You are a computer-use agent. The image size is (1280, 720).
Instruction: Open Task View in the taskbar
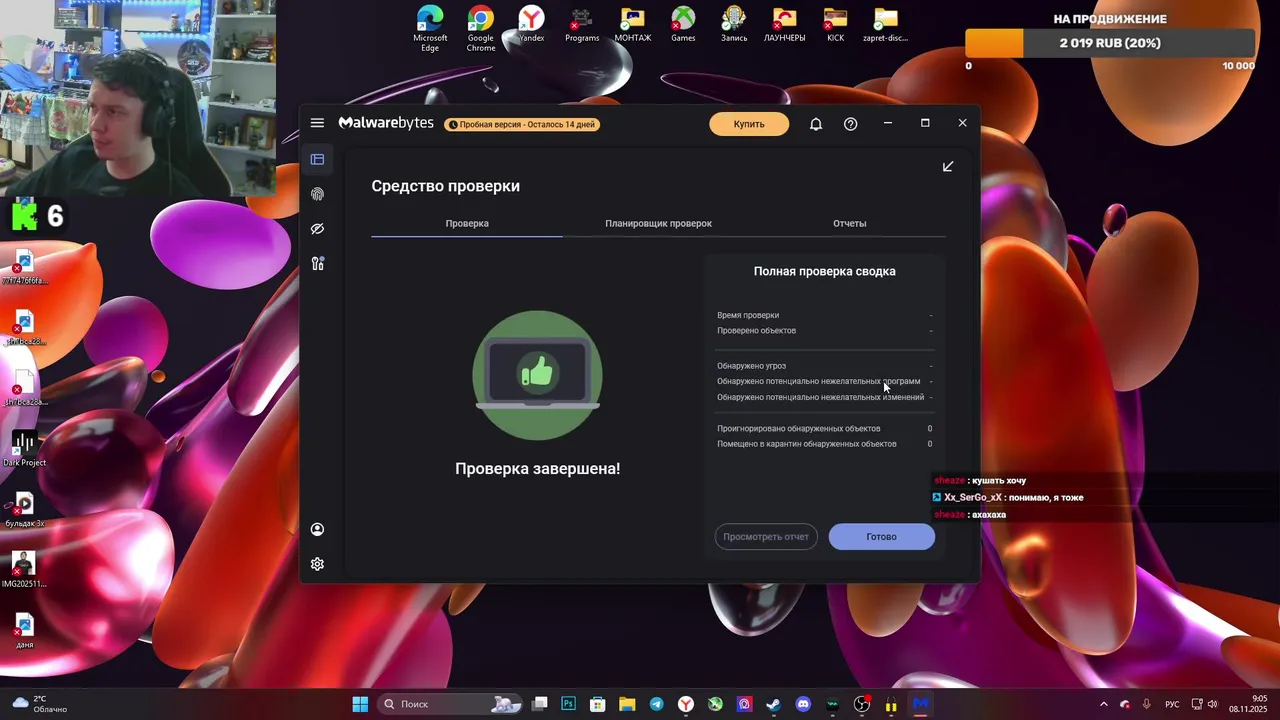(540, 704)
